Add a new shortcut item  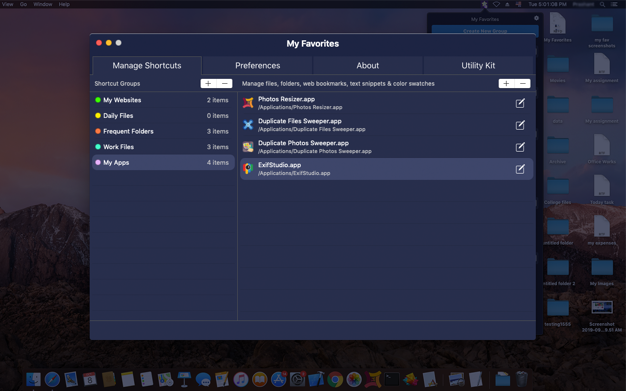pyautogui.click(x=506, y=83)
